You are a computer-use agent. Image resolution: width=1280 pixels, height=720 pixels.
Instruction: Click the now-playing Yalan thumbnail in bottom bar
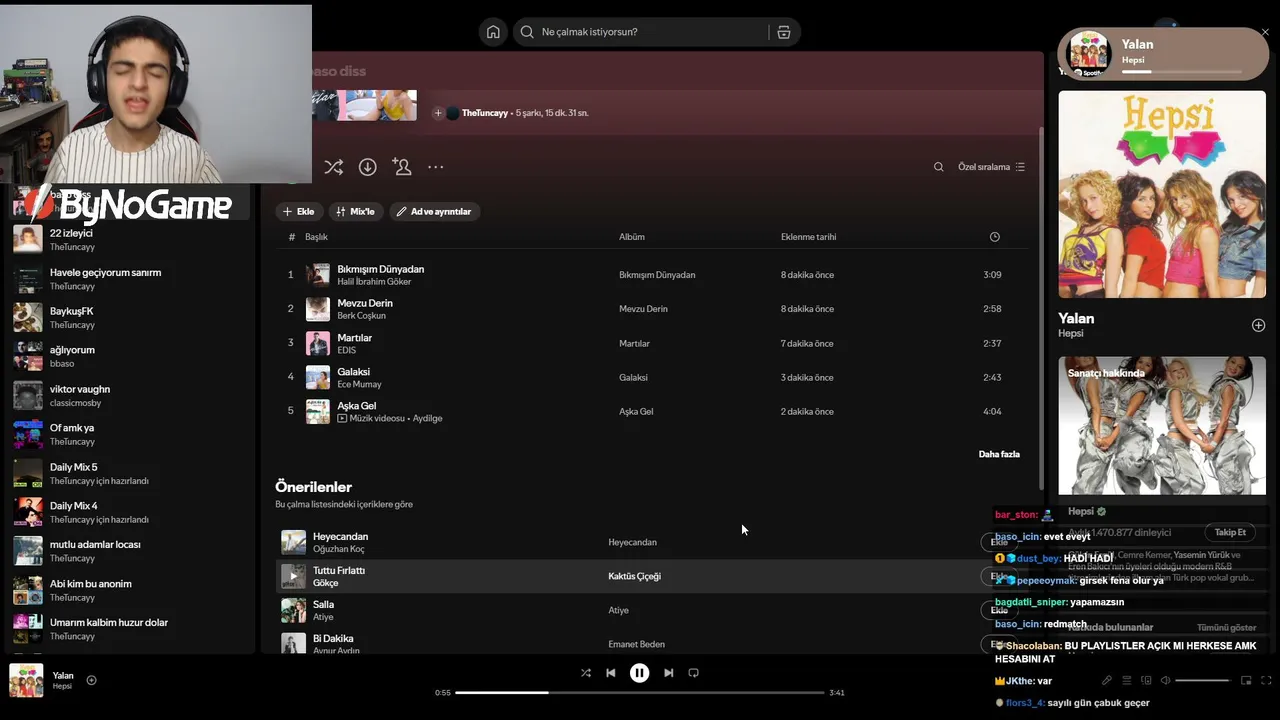pos(26,680)
